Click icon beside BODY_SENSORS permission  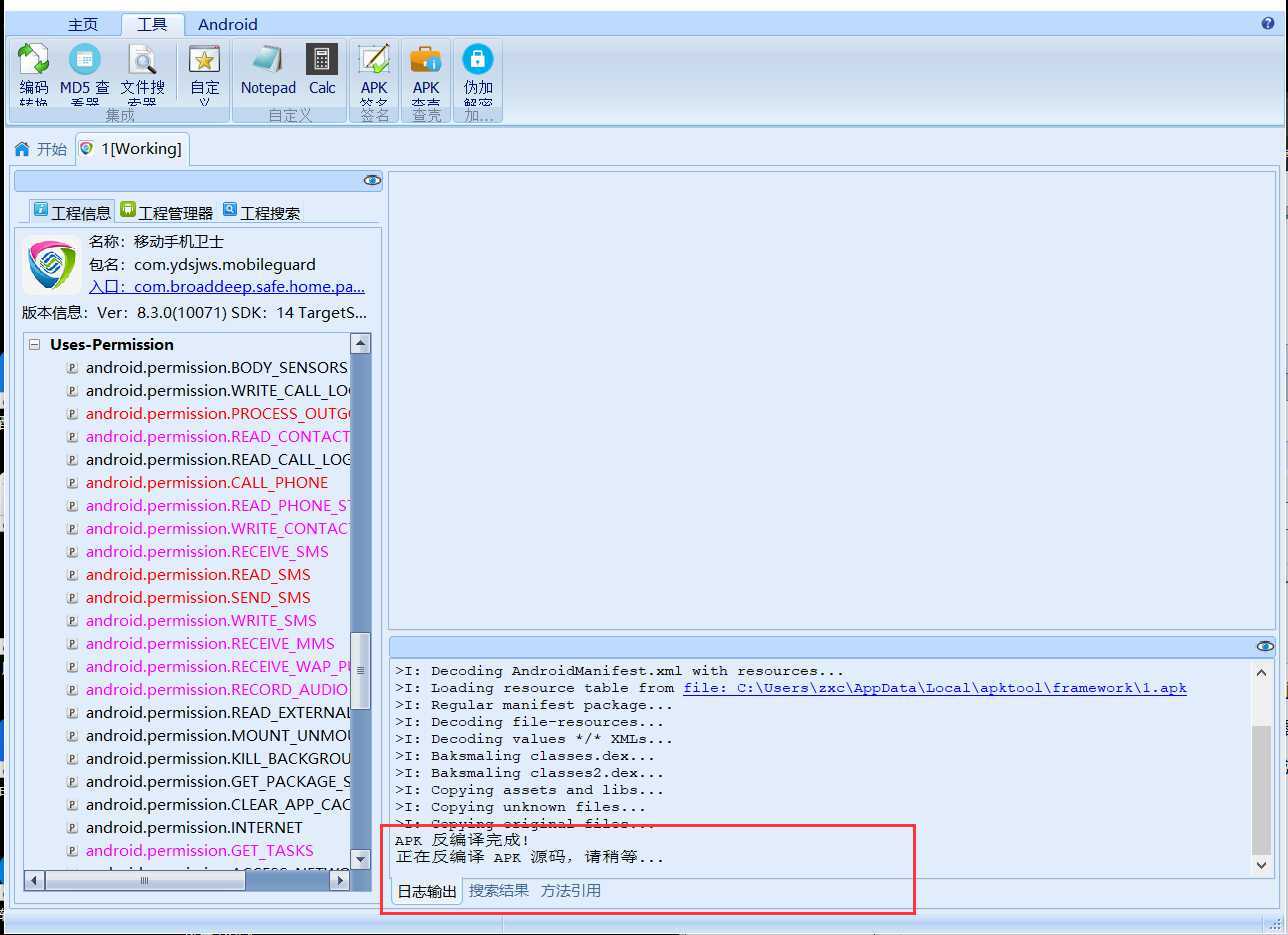point(72,368)
